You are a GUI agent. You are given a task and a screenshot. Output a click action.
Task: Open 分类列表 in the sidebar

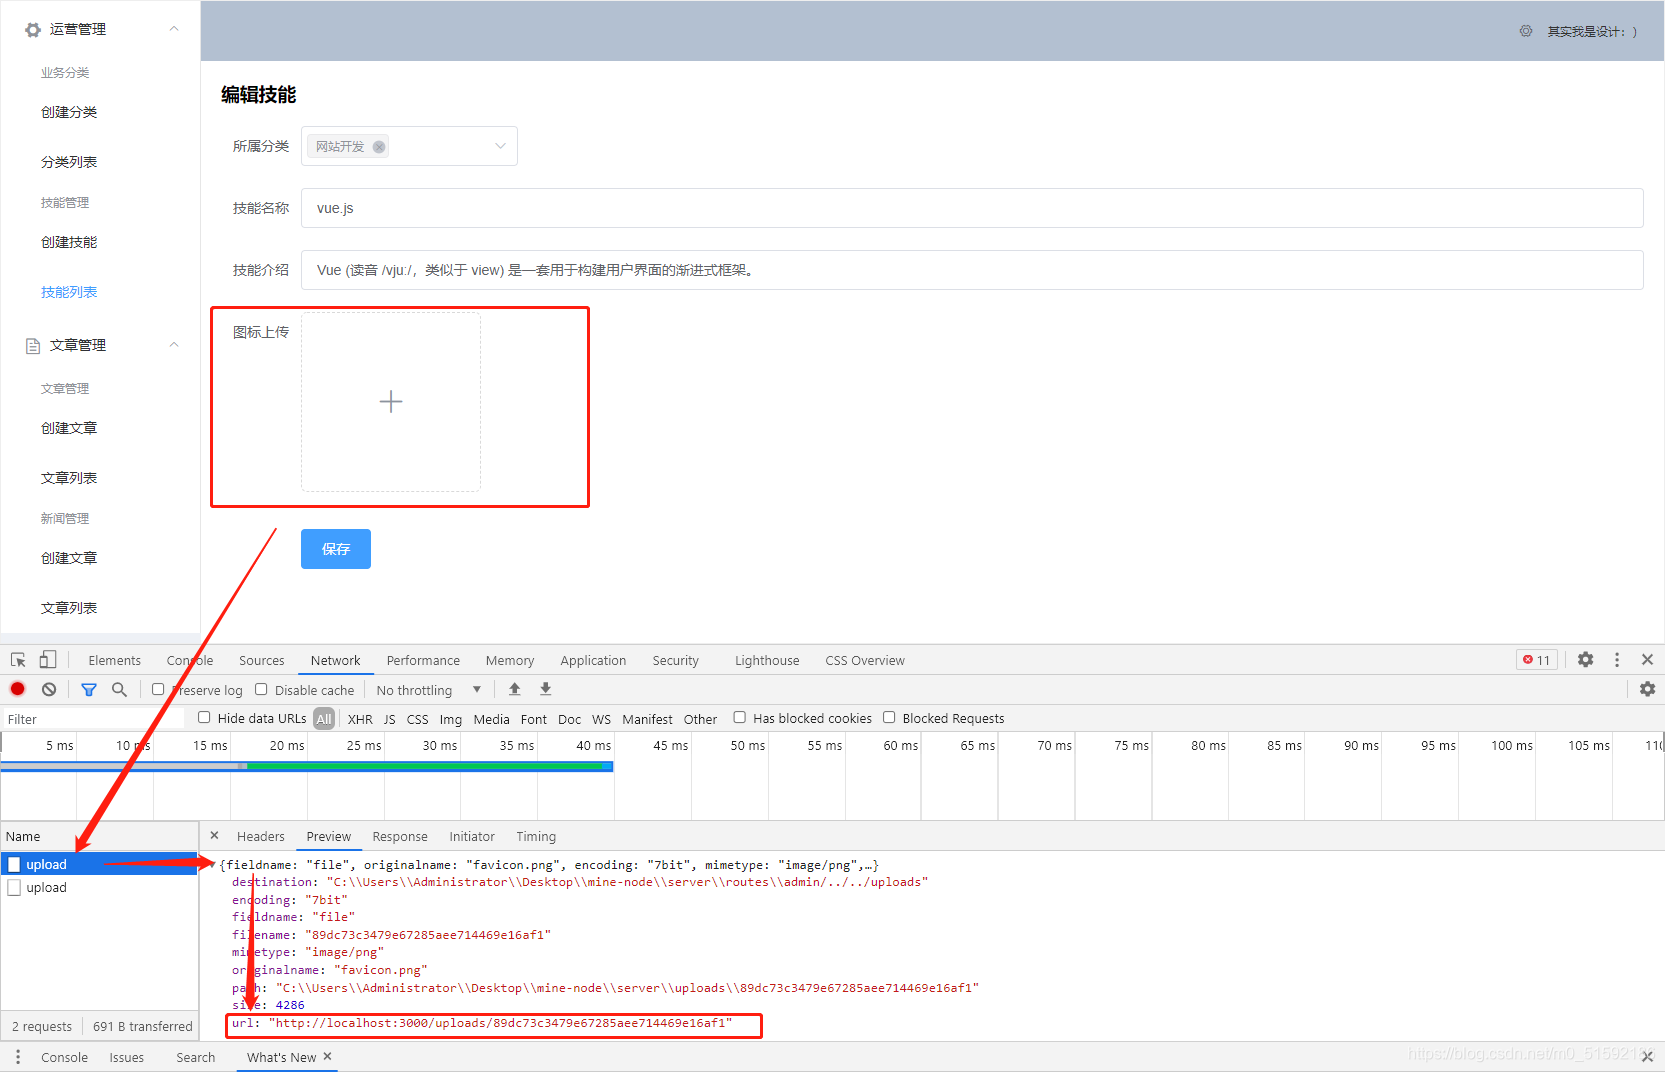pyautogui.click(x=69, y=162)
